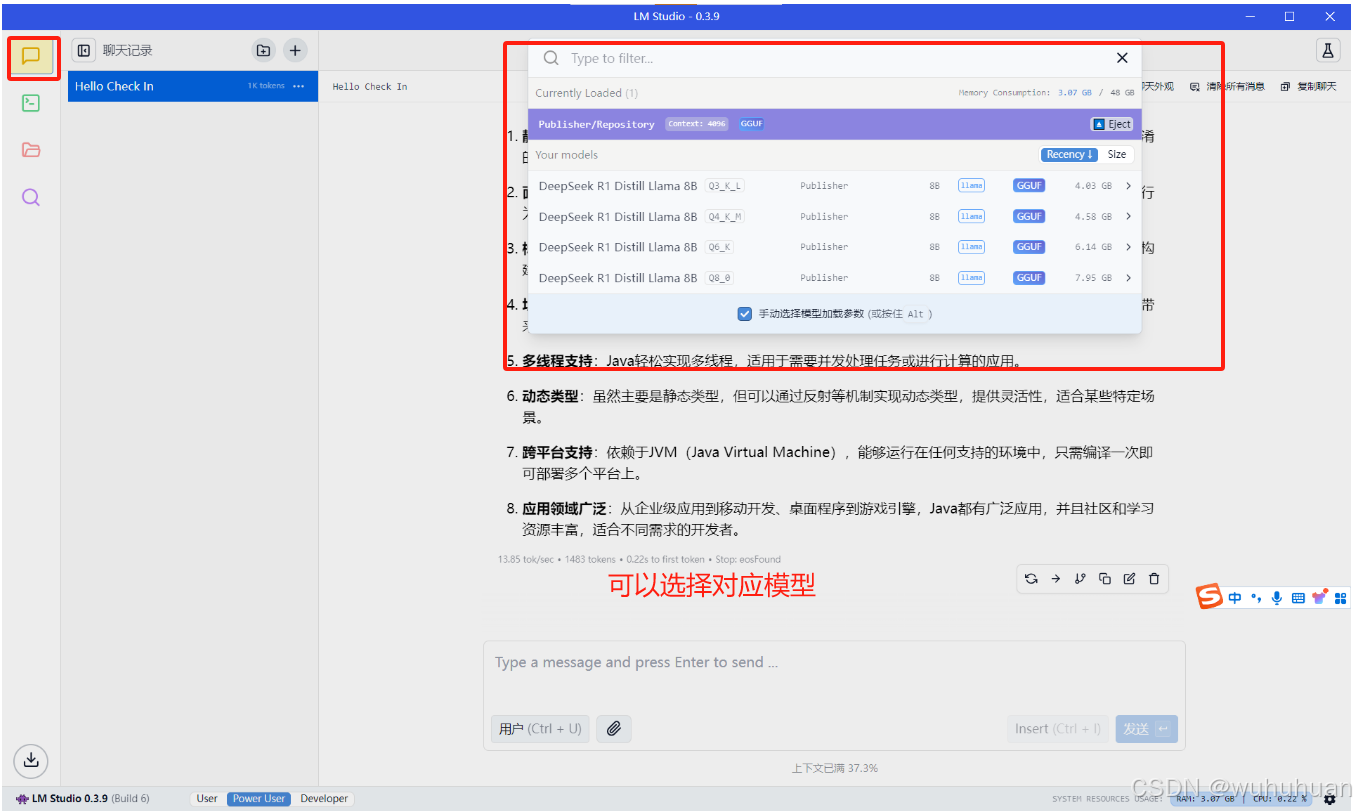Open app settings gear icon

pyautogui.click(x=1330, y=799)
